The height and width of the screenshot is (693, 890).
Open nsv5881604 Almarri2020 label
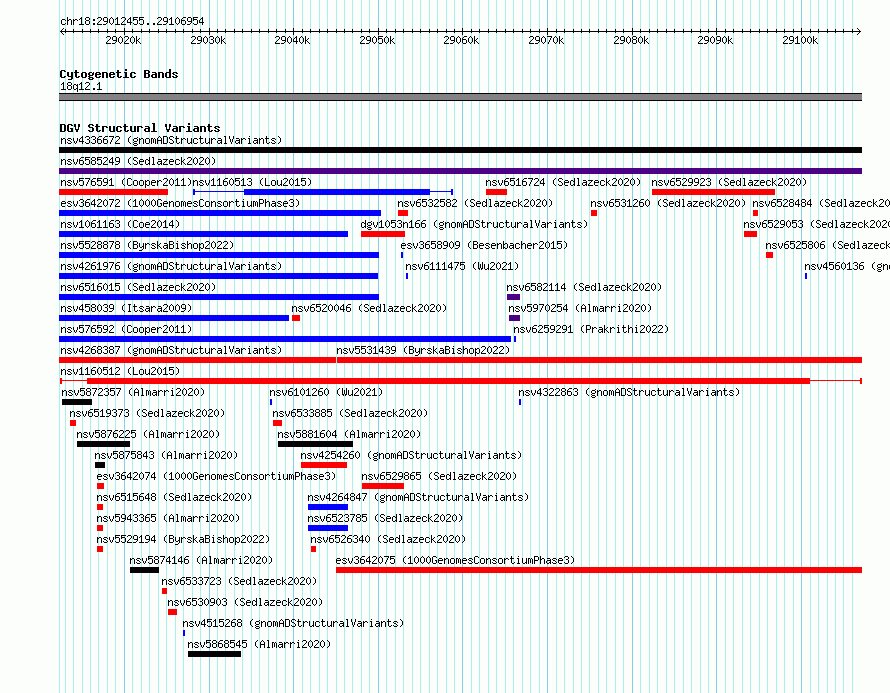(x=349, y=434)
